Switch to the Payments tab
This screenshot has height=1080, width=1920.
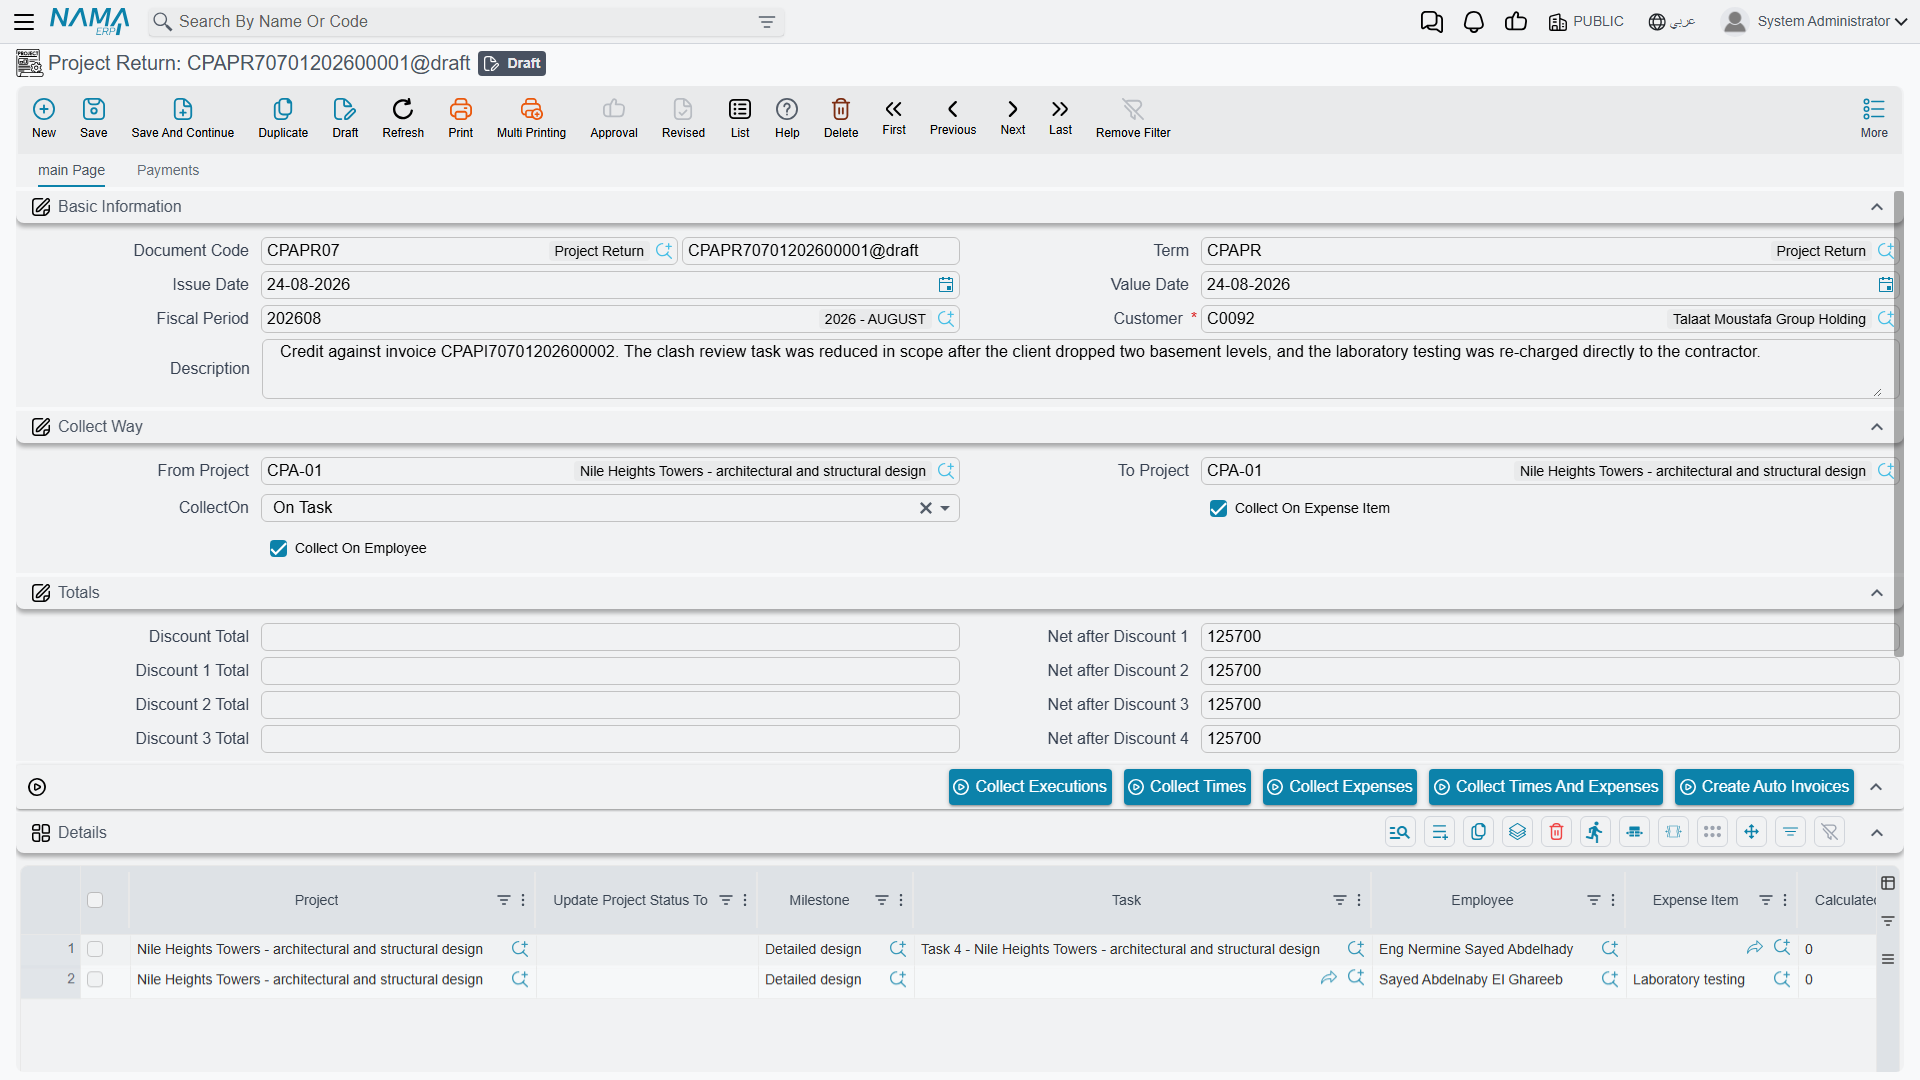168,170
